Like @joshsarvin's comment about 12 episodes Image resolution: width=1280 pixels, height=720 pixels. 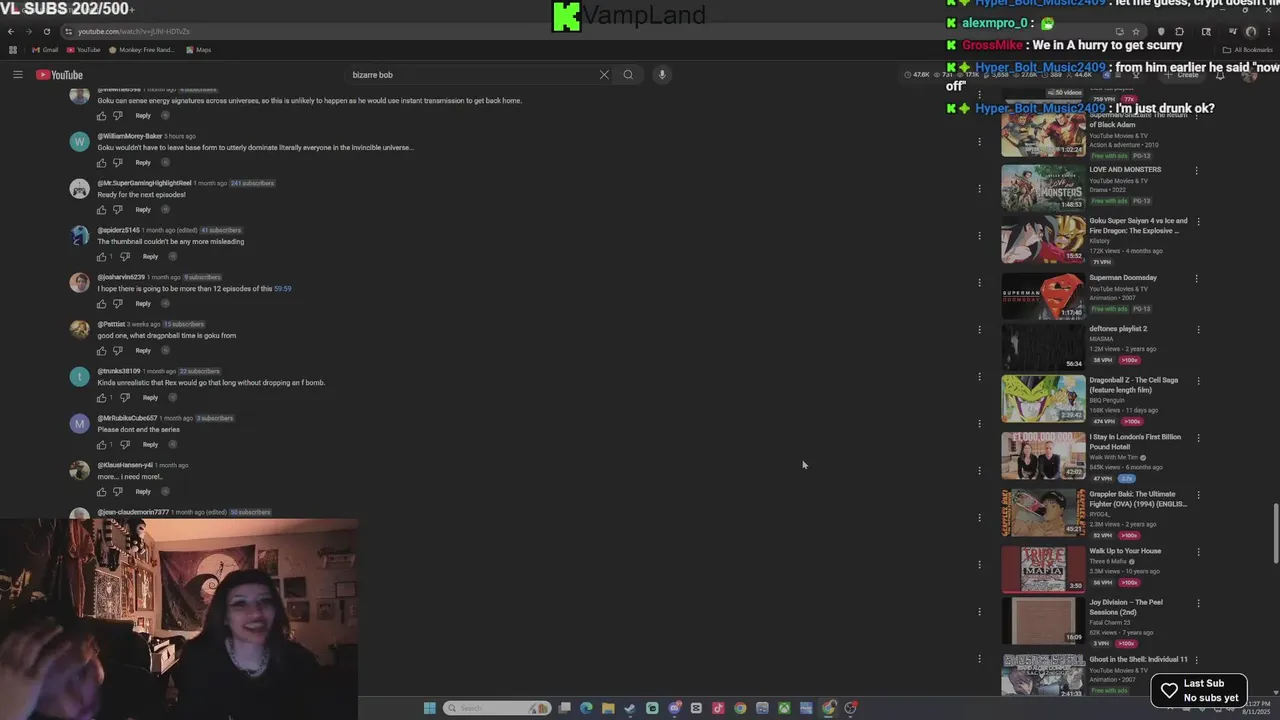coord(101,304)
